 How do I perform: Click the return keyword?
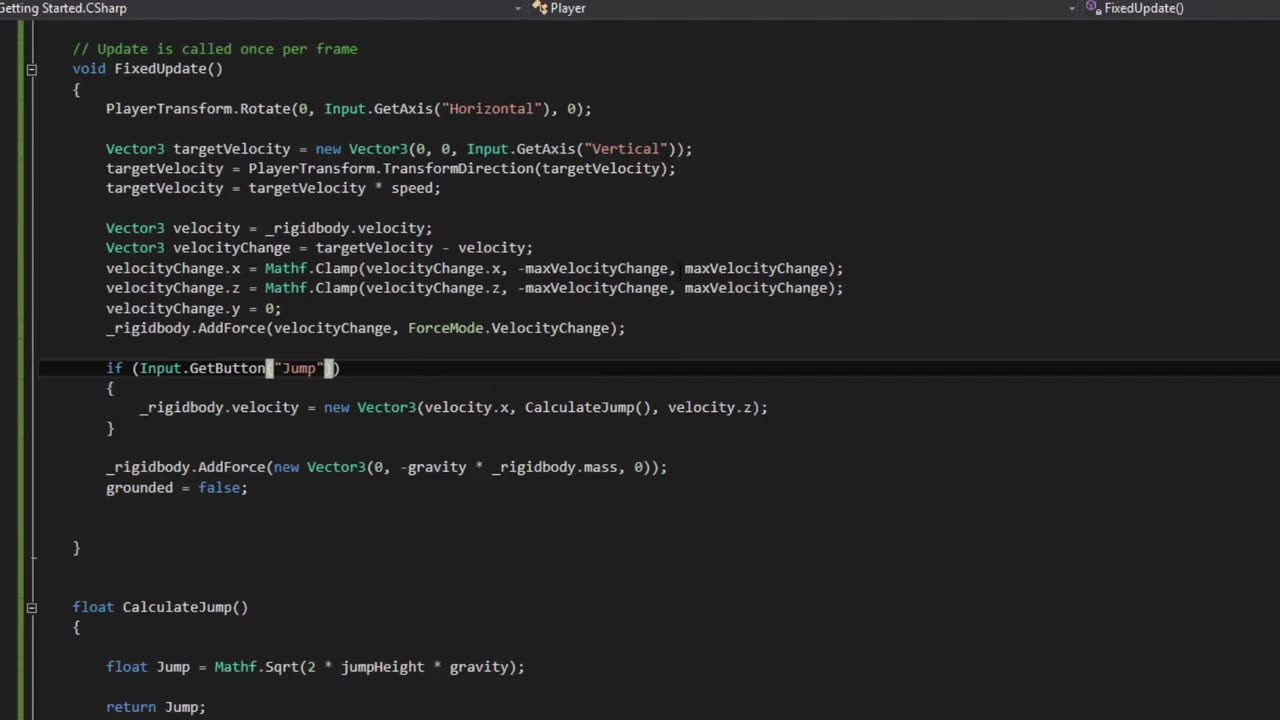(131, 707)
